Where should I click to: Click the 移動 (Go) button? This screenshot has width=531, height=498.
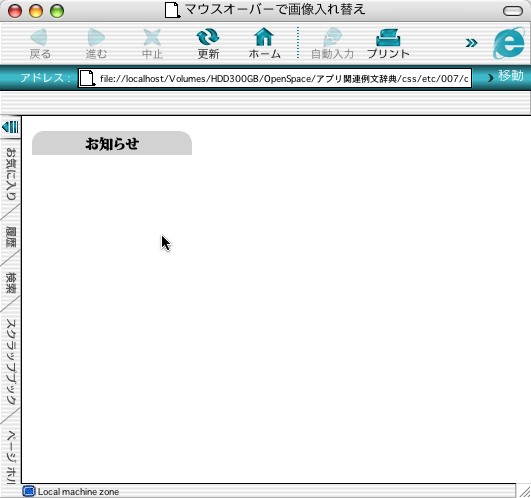[x=506, y=76]
